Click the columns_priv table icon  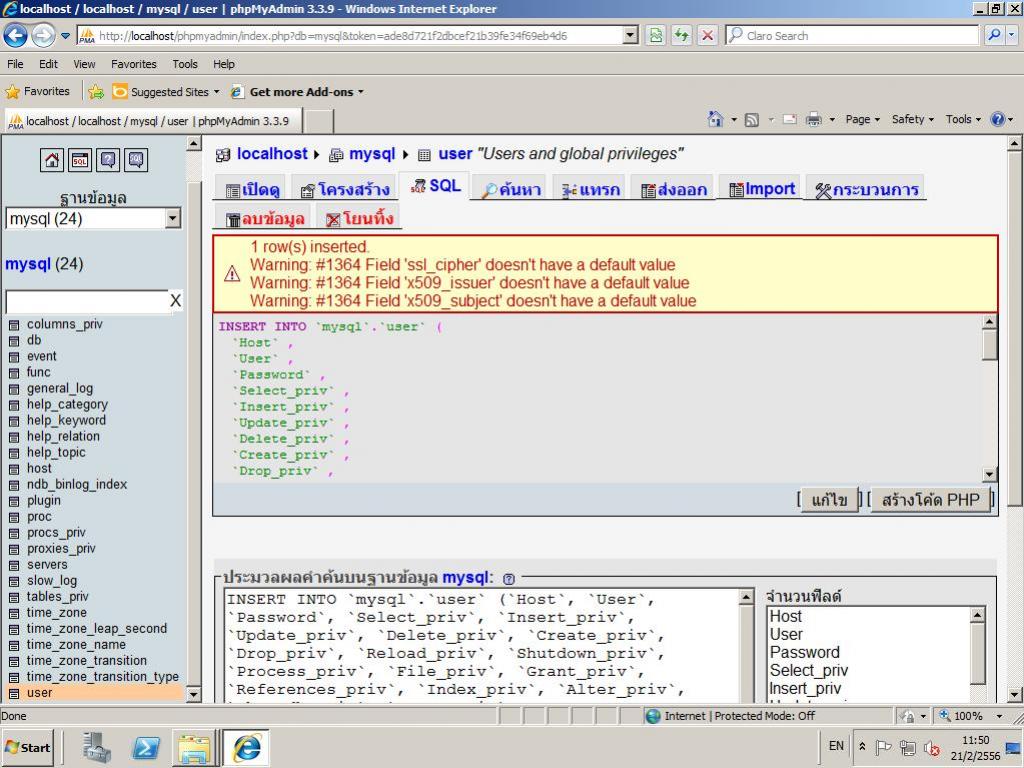[14, 325]
